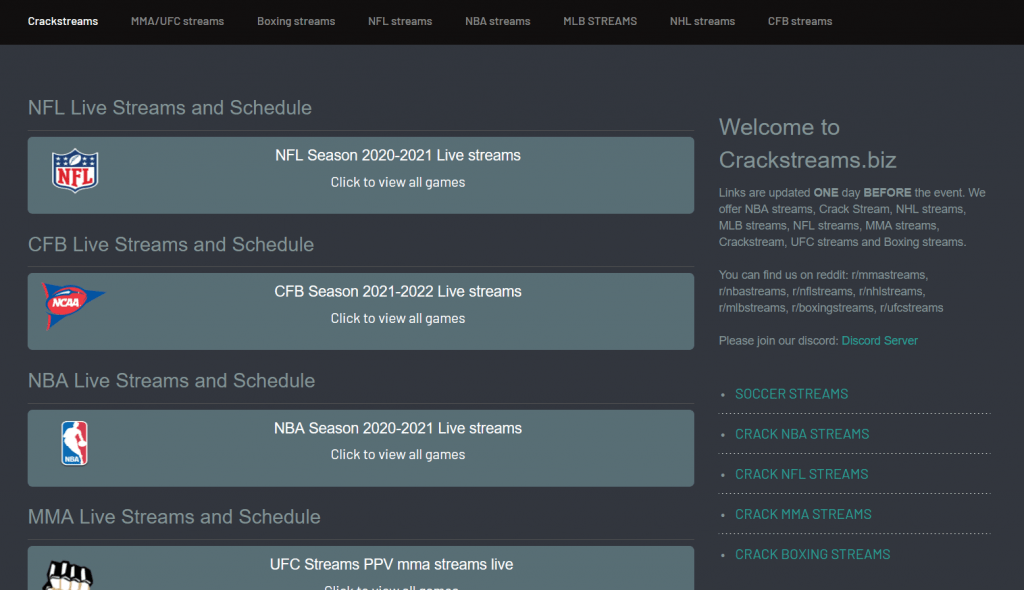The height and width of the screenshot is (590, 1024).
Task: Open CRACK BOXING STREAMS sidebar link
Action: point(812,554)
